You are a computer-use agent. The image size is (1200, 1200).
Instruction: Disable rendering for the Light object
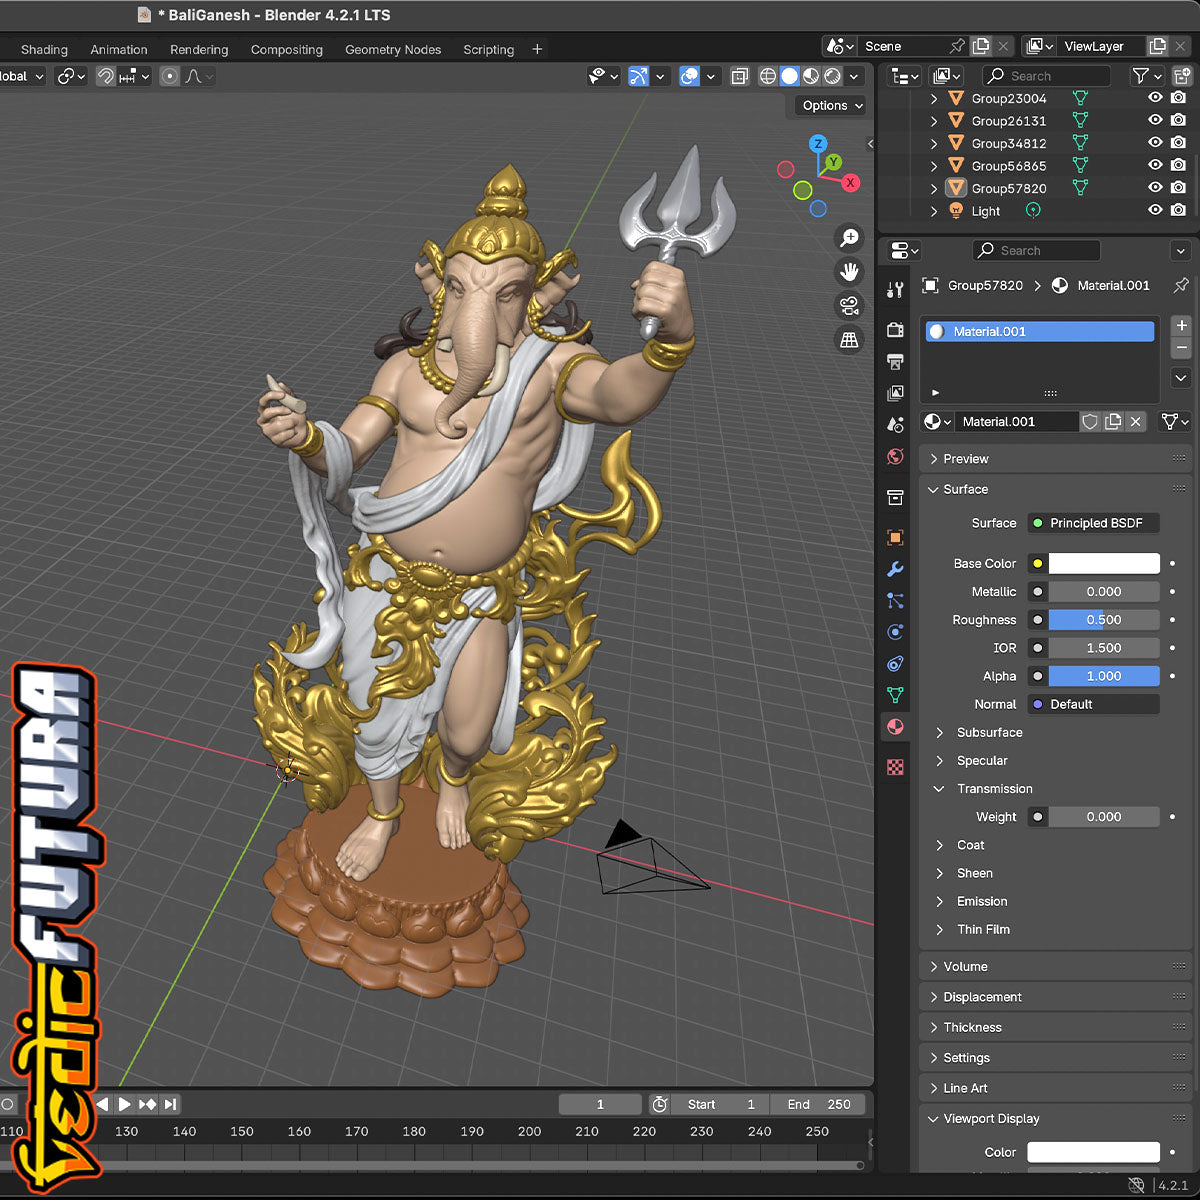pos(1178,210)
